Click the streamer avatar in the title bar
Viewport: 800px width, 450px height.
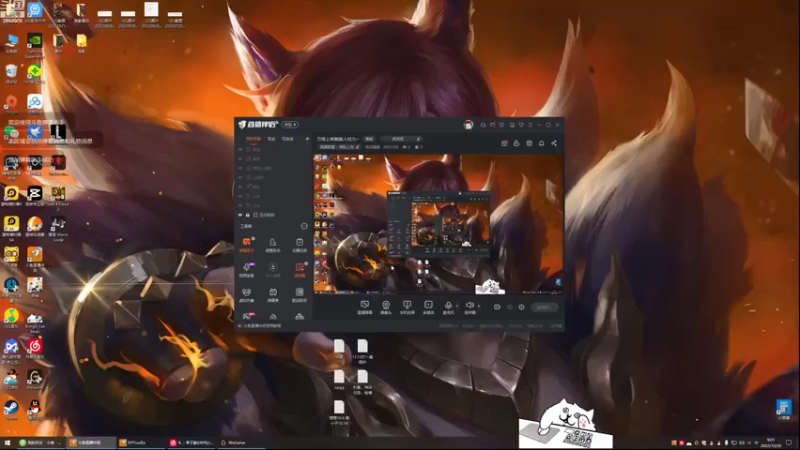[468, 125]
